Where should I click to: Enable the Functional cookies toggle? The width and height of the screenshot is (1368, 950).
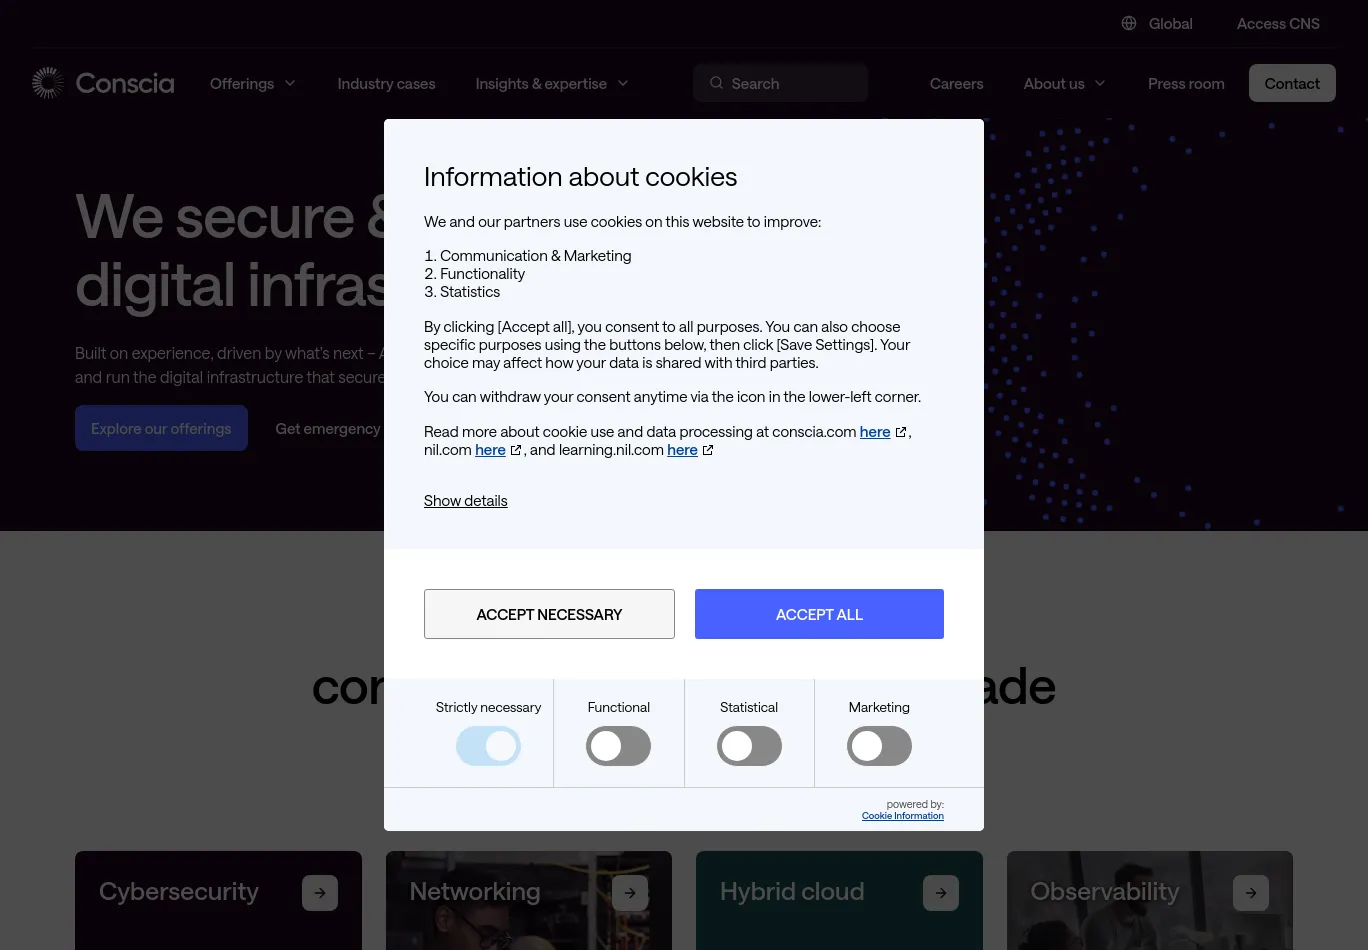click(x=618, y=746)
